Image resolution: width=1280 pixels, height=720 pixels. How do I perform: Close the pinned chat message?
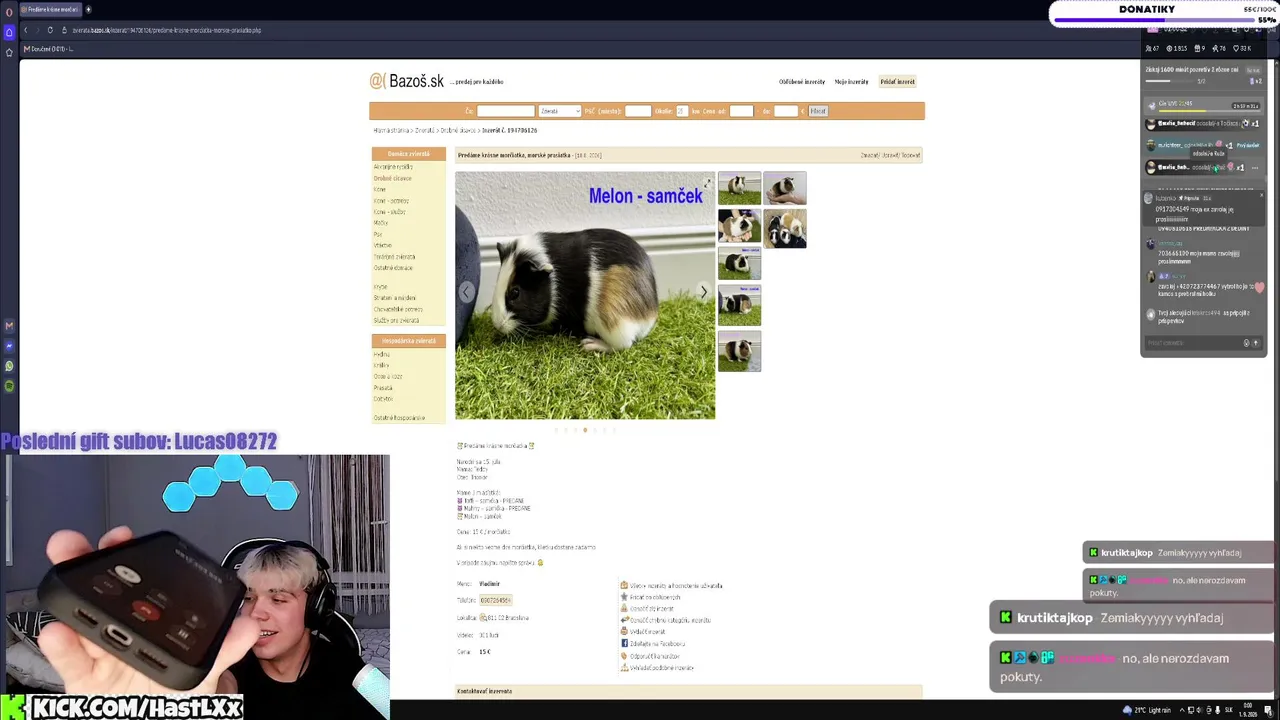[1261, 196]
